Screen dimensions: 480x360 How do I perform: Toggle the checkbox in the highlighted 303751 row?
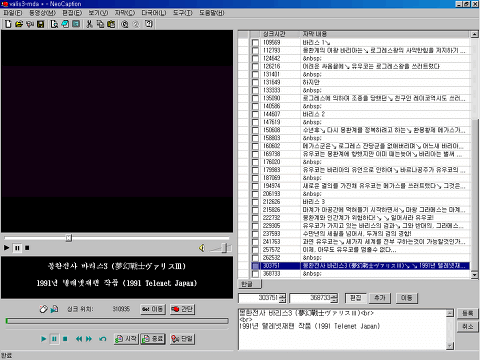(255, 266)
